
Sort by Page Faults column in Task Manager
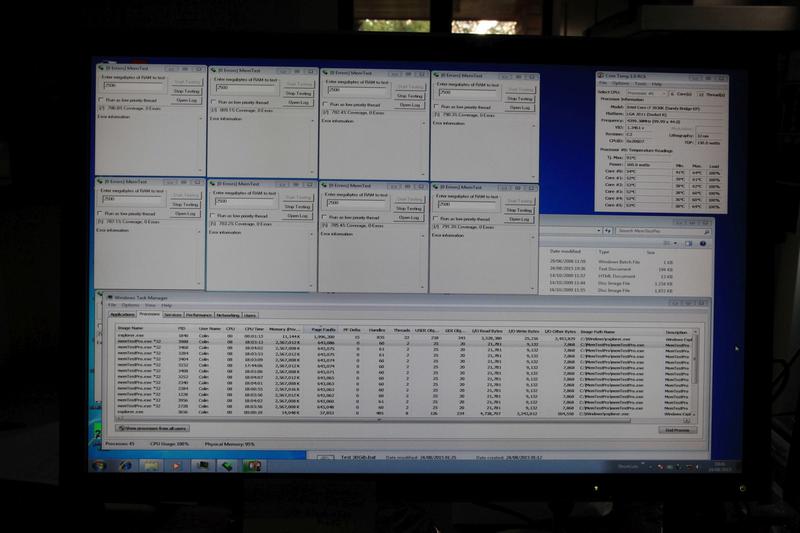pos(321,329)
